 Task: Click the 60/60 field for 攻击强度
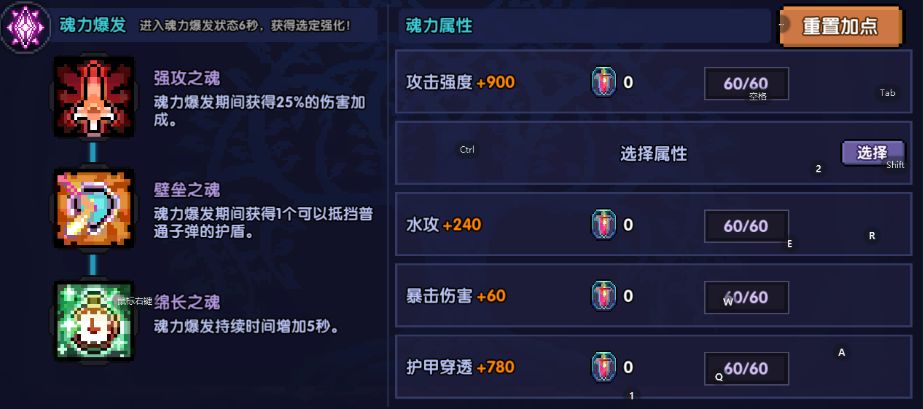pos(746,84)
